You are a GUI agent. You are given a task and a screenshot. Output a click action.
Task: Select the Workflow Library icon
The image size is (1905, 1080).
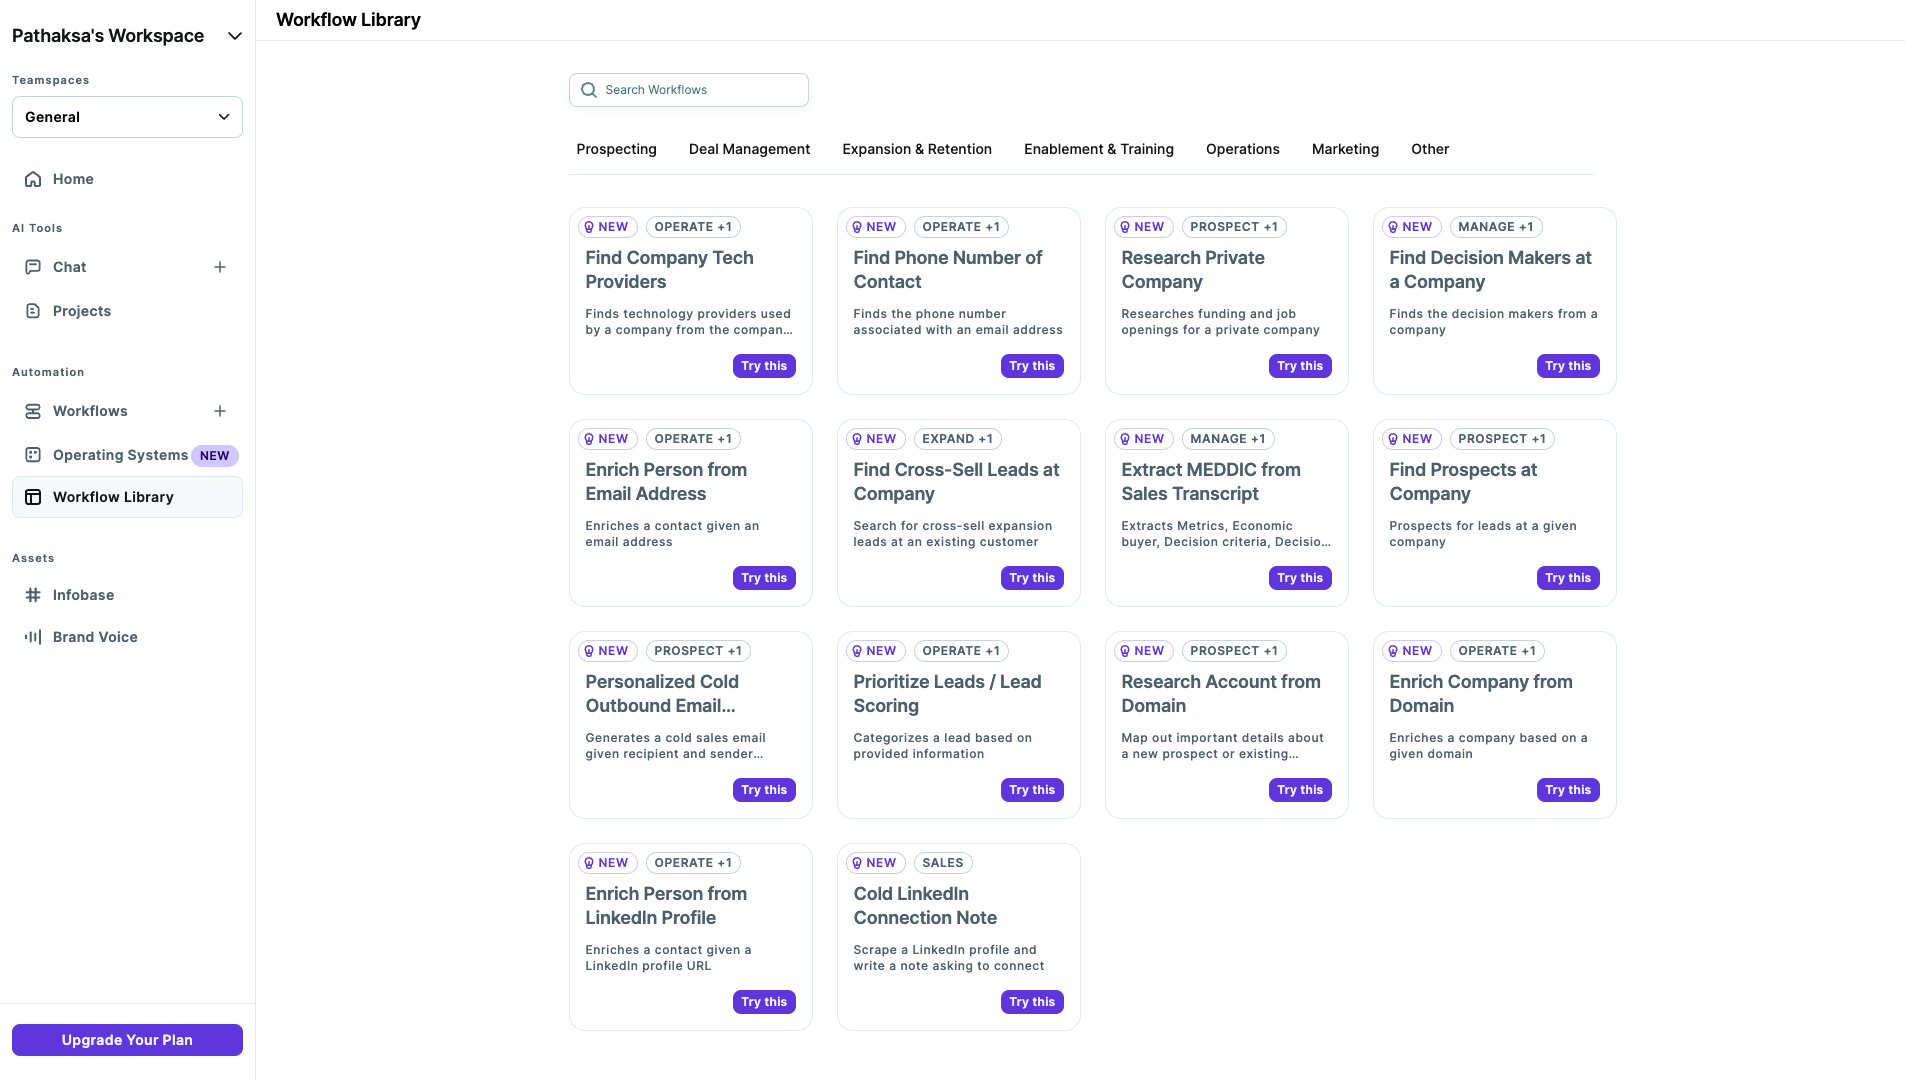34,497
